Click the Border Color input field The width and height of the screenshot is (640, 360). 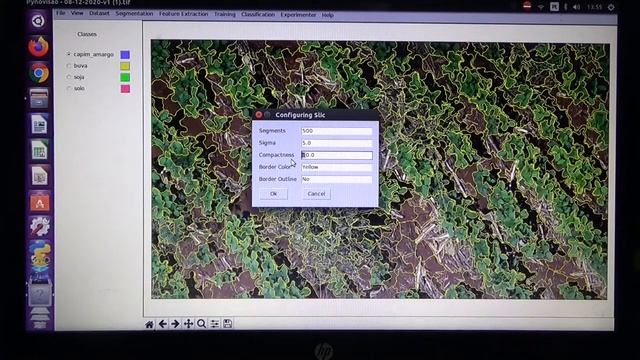point(337,167)
